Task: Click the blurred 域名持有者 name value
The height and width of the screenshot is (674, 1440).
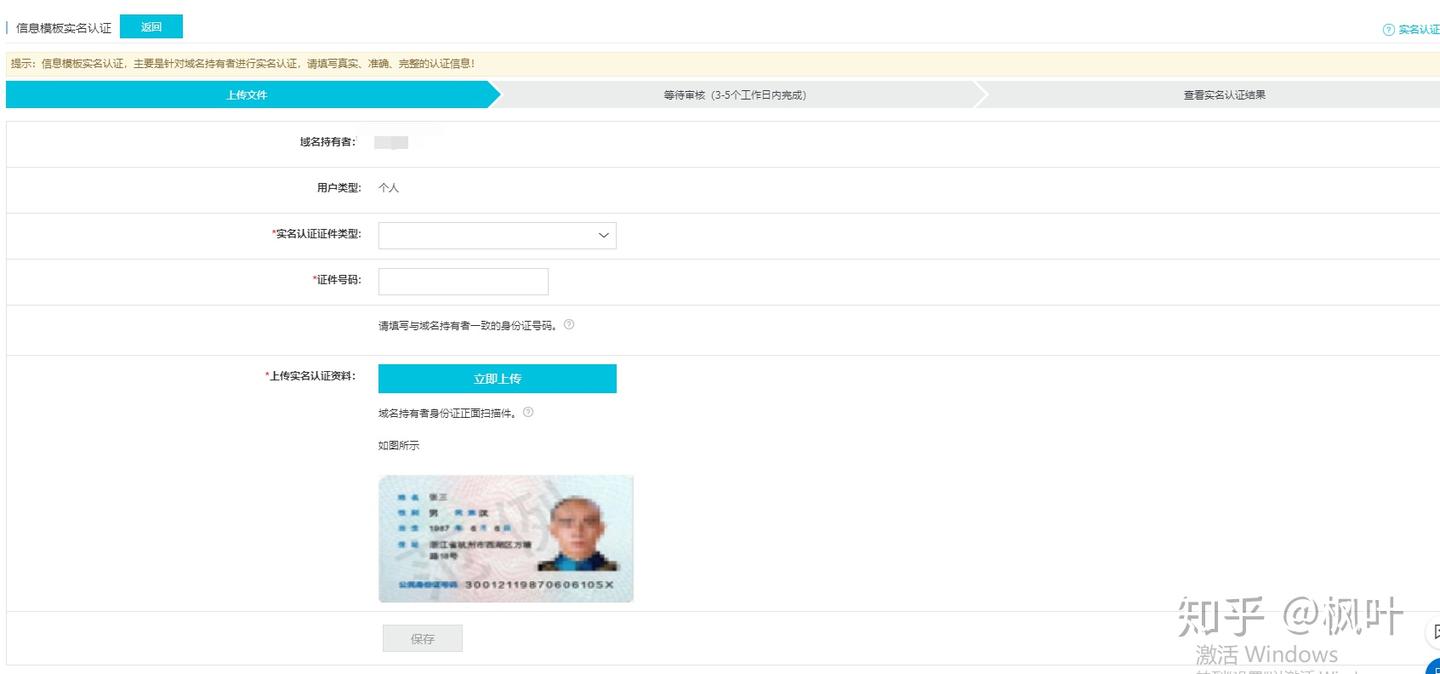Action: 391,143
